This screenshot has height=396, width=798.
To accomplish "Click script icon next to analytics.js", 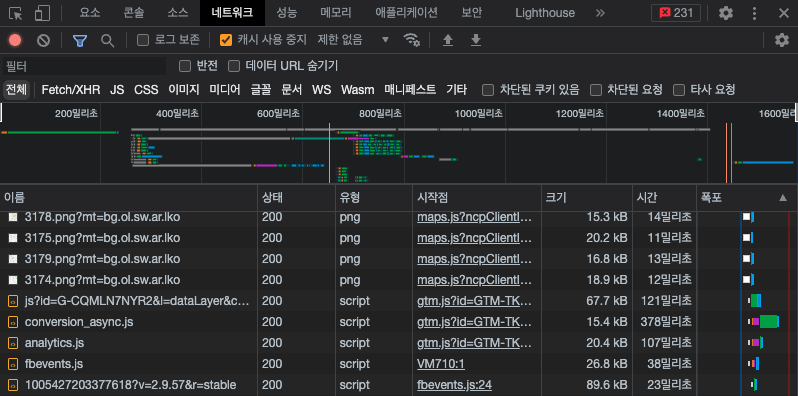I will [14, 343].
